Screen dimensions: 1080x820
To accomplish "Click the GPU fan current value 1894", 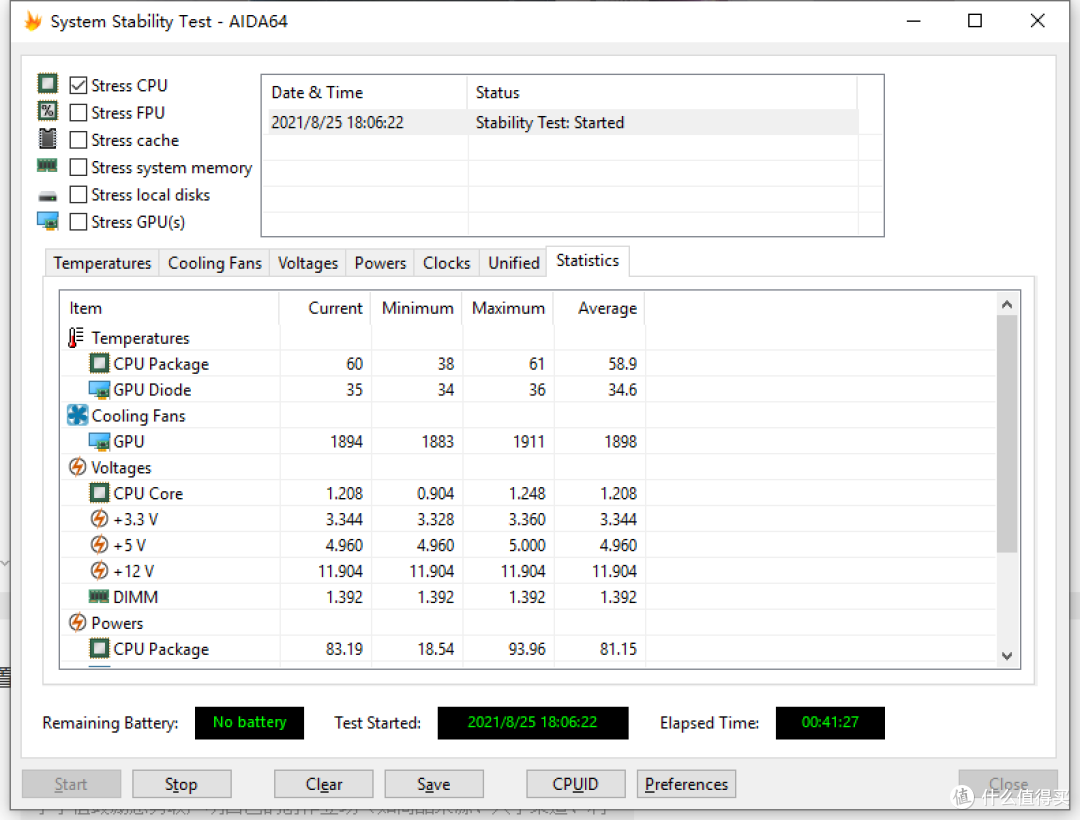I will click(346, 441).
